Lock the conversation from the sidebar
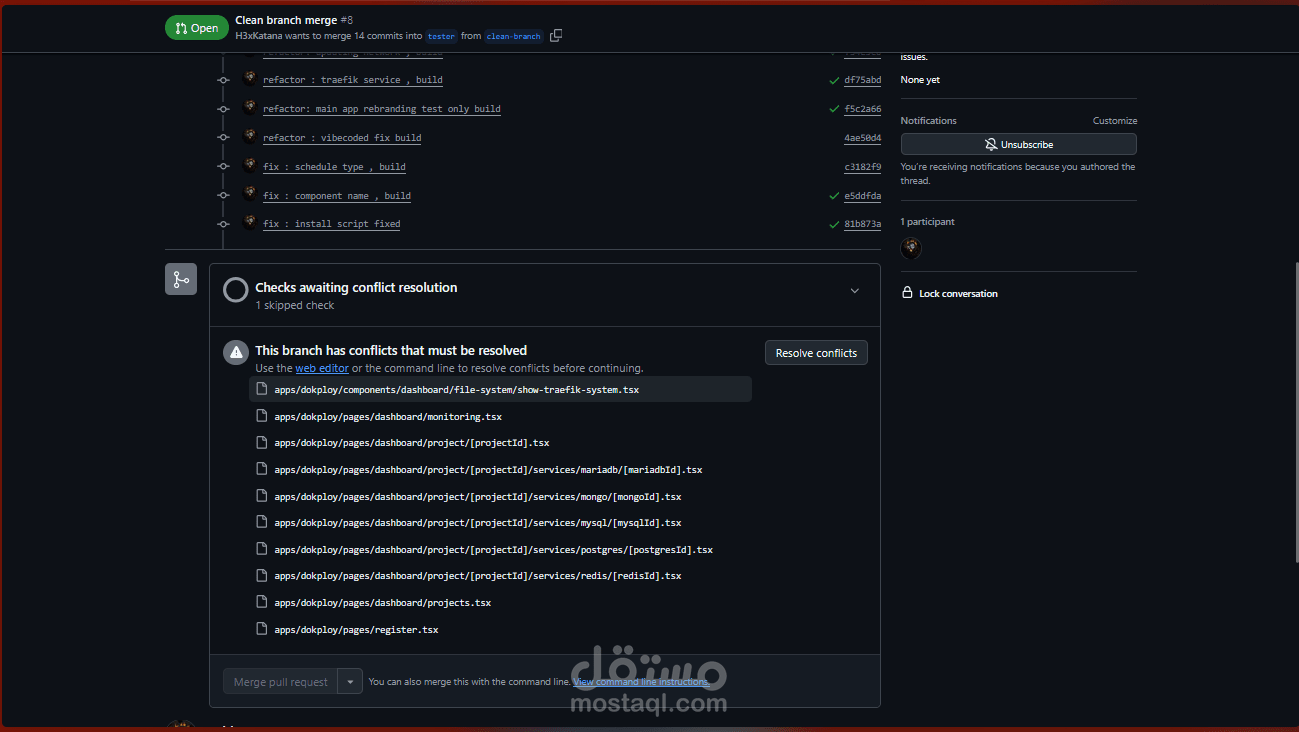 point(950,294)
